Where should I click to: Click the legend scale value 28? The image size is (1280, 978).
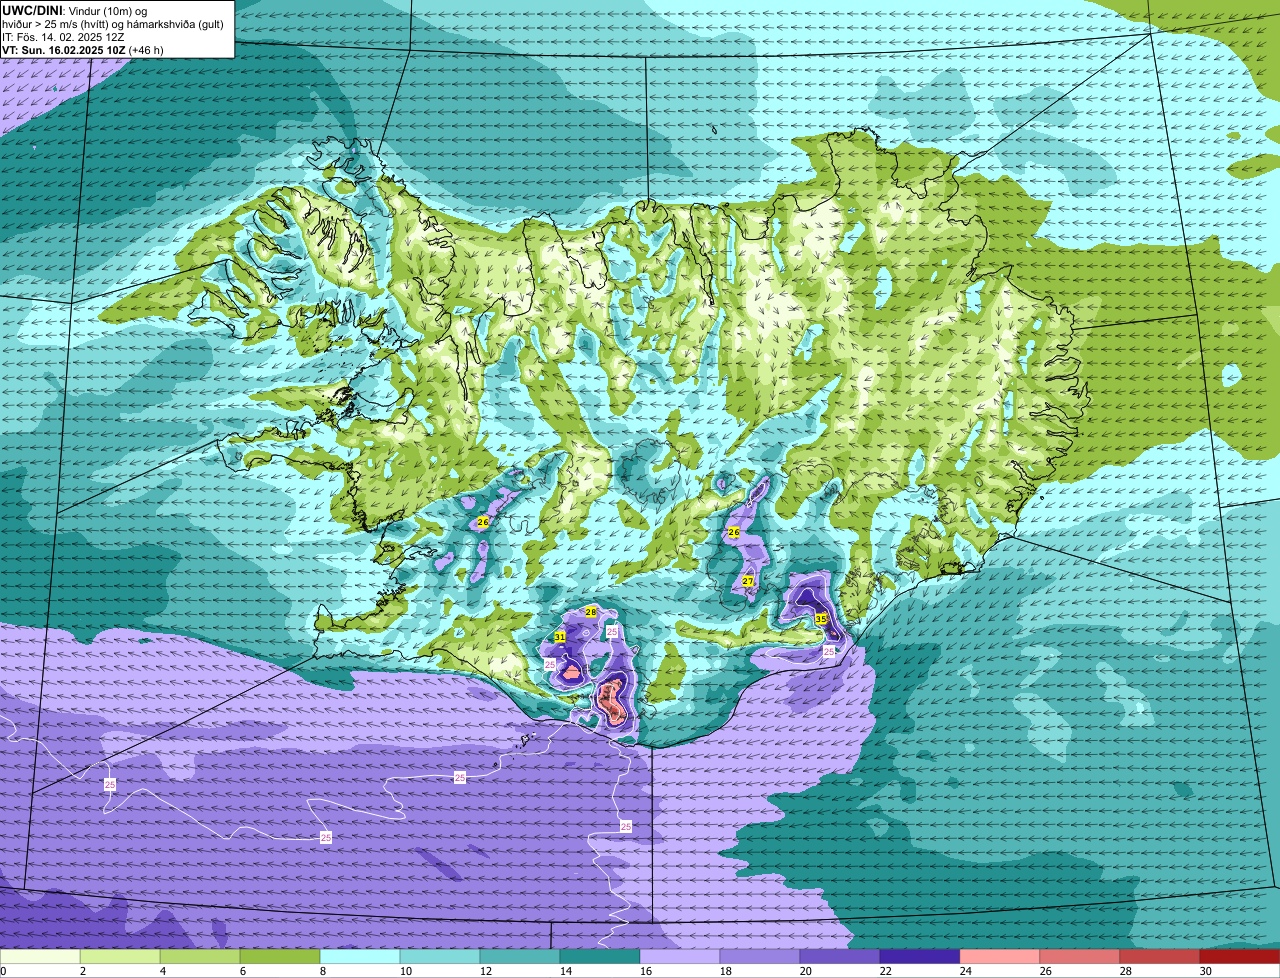click(1125, 971)
